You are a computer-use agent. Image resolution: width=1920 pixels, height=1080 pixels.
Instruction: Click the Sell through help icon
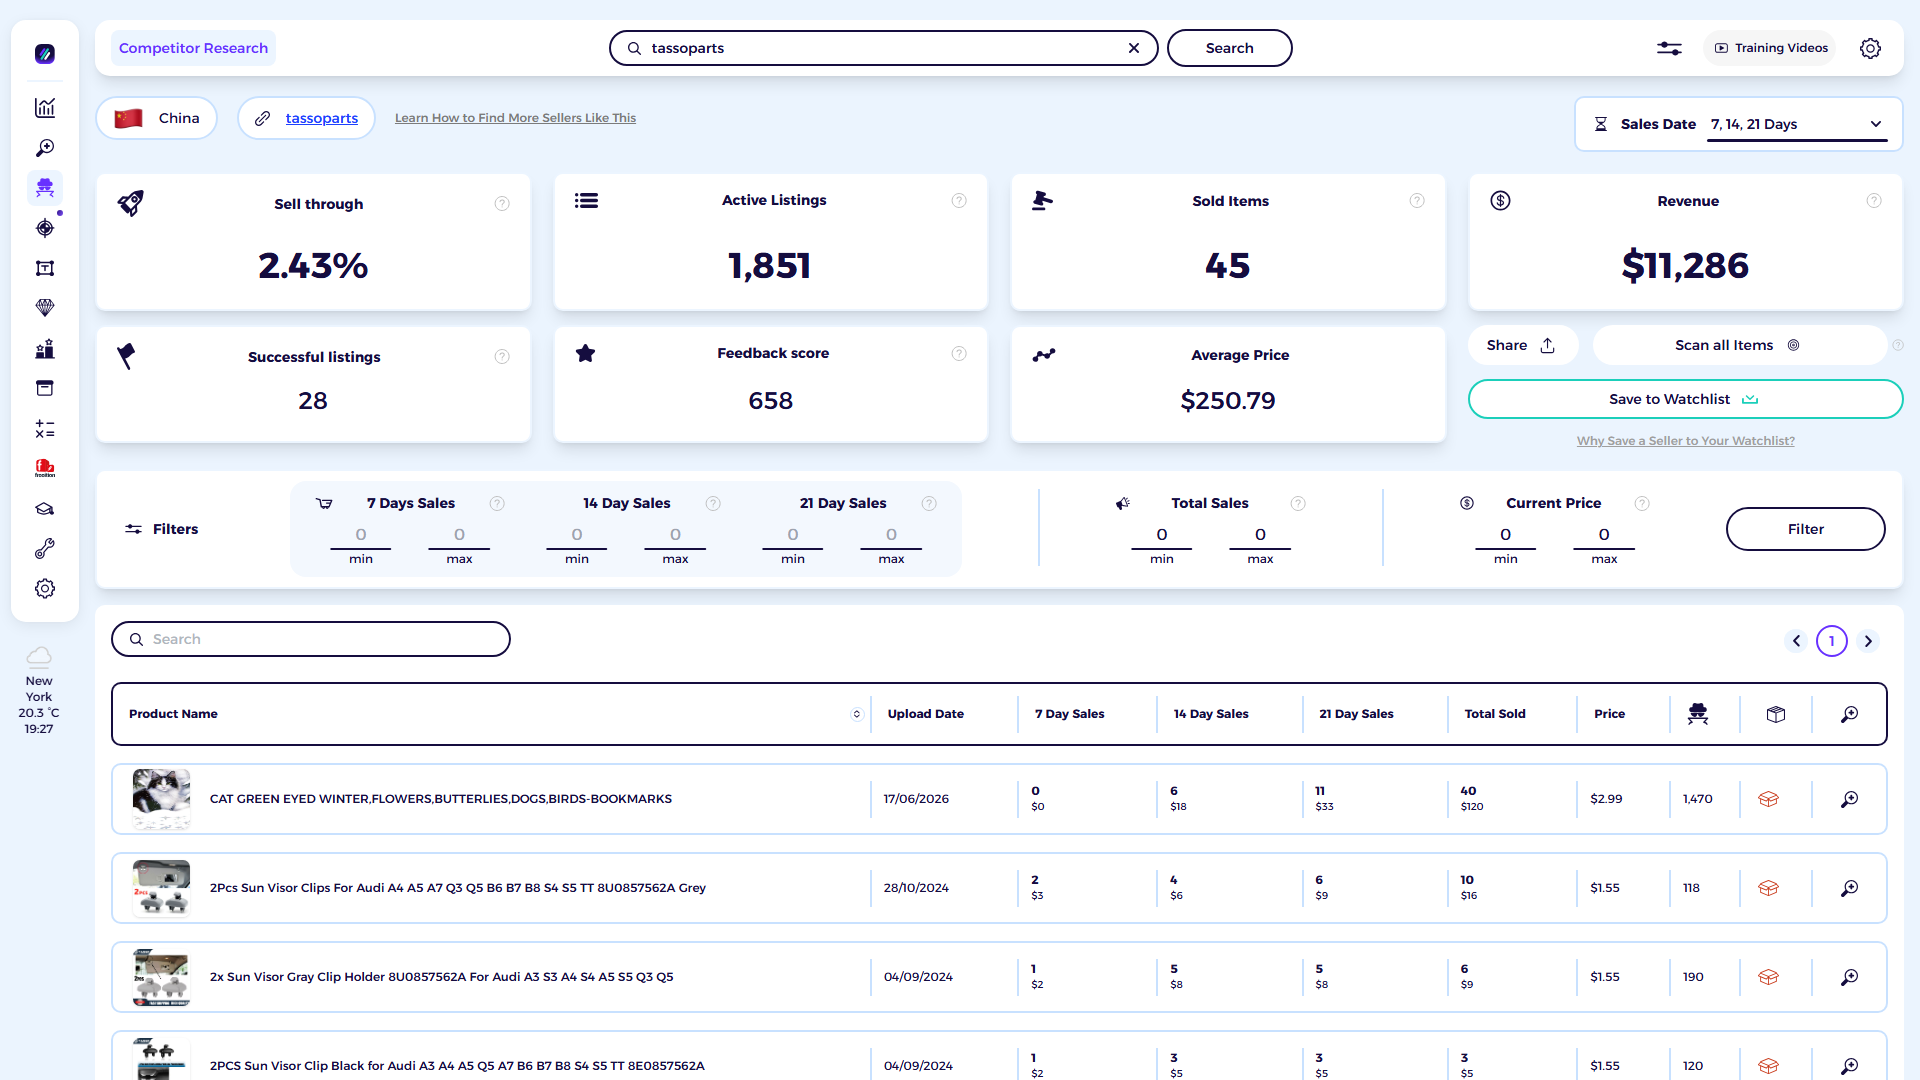click(x=502, y=204)
